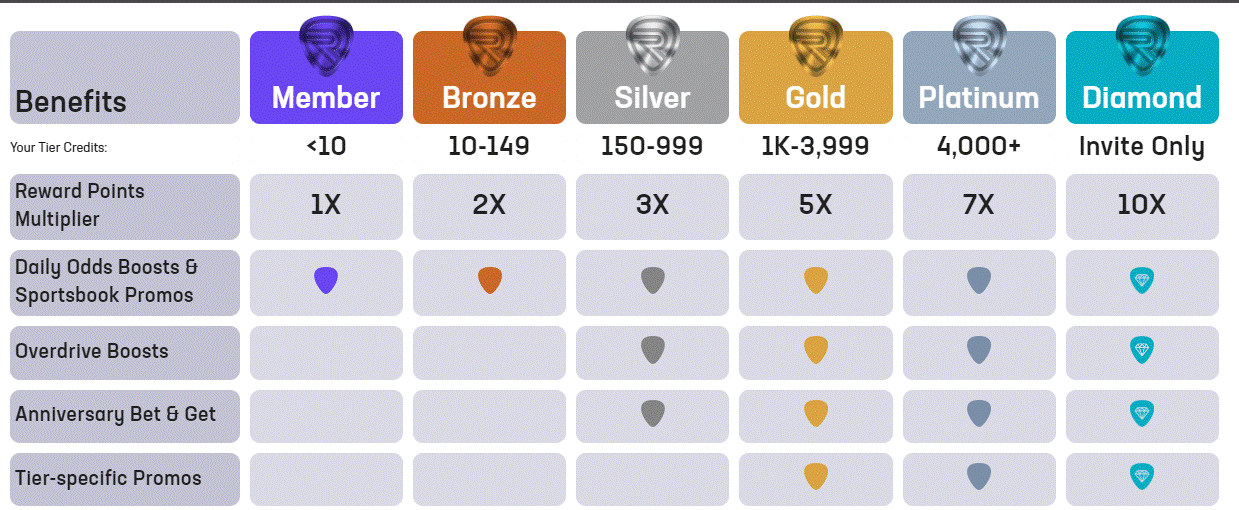Click the Benefits heading cell
This screenshot has height=510, width=1239.
125,79
